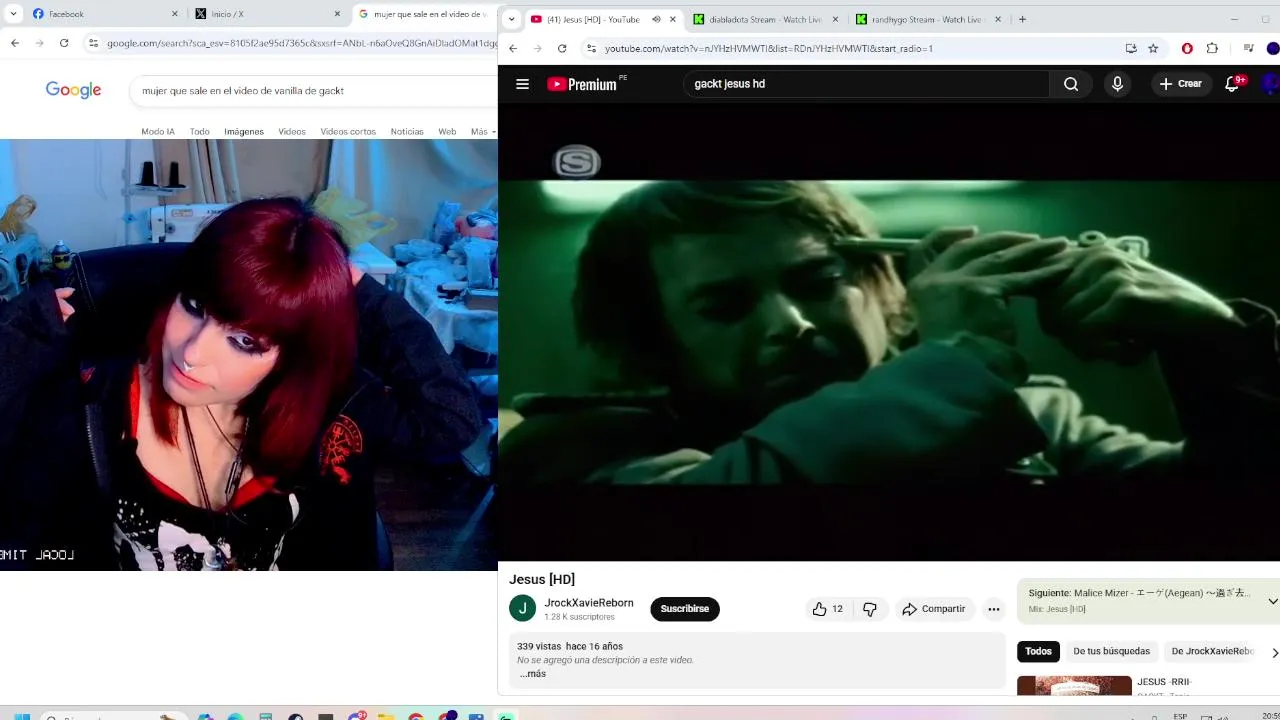
Task: Close the randhygo Stream tab
Action: 998,19
